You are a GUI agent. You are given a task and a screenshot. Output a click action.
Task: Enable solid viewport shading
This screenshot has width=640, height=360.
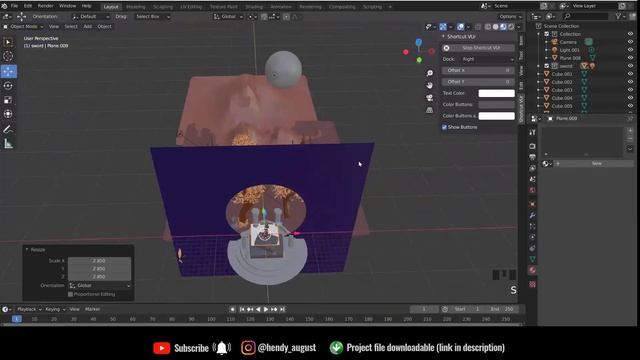tap(496, 27)
